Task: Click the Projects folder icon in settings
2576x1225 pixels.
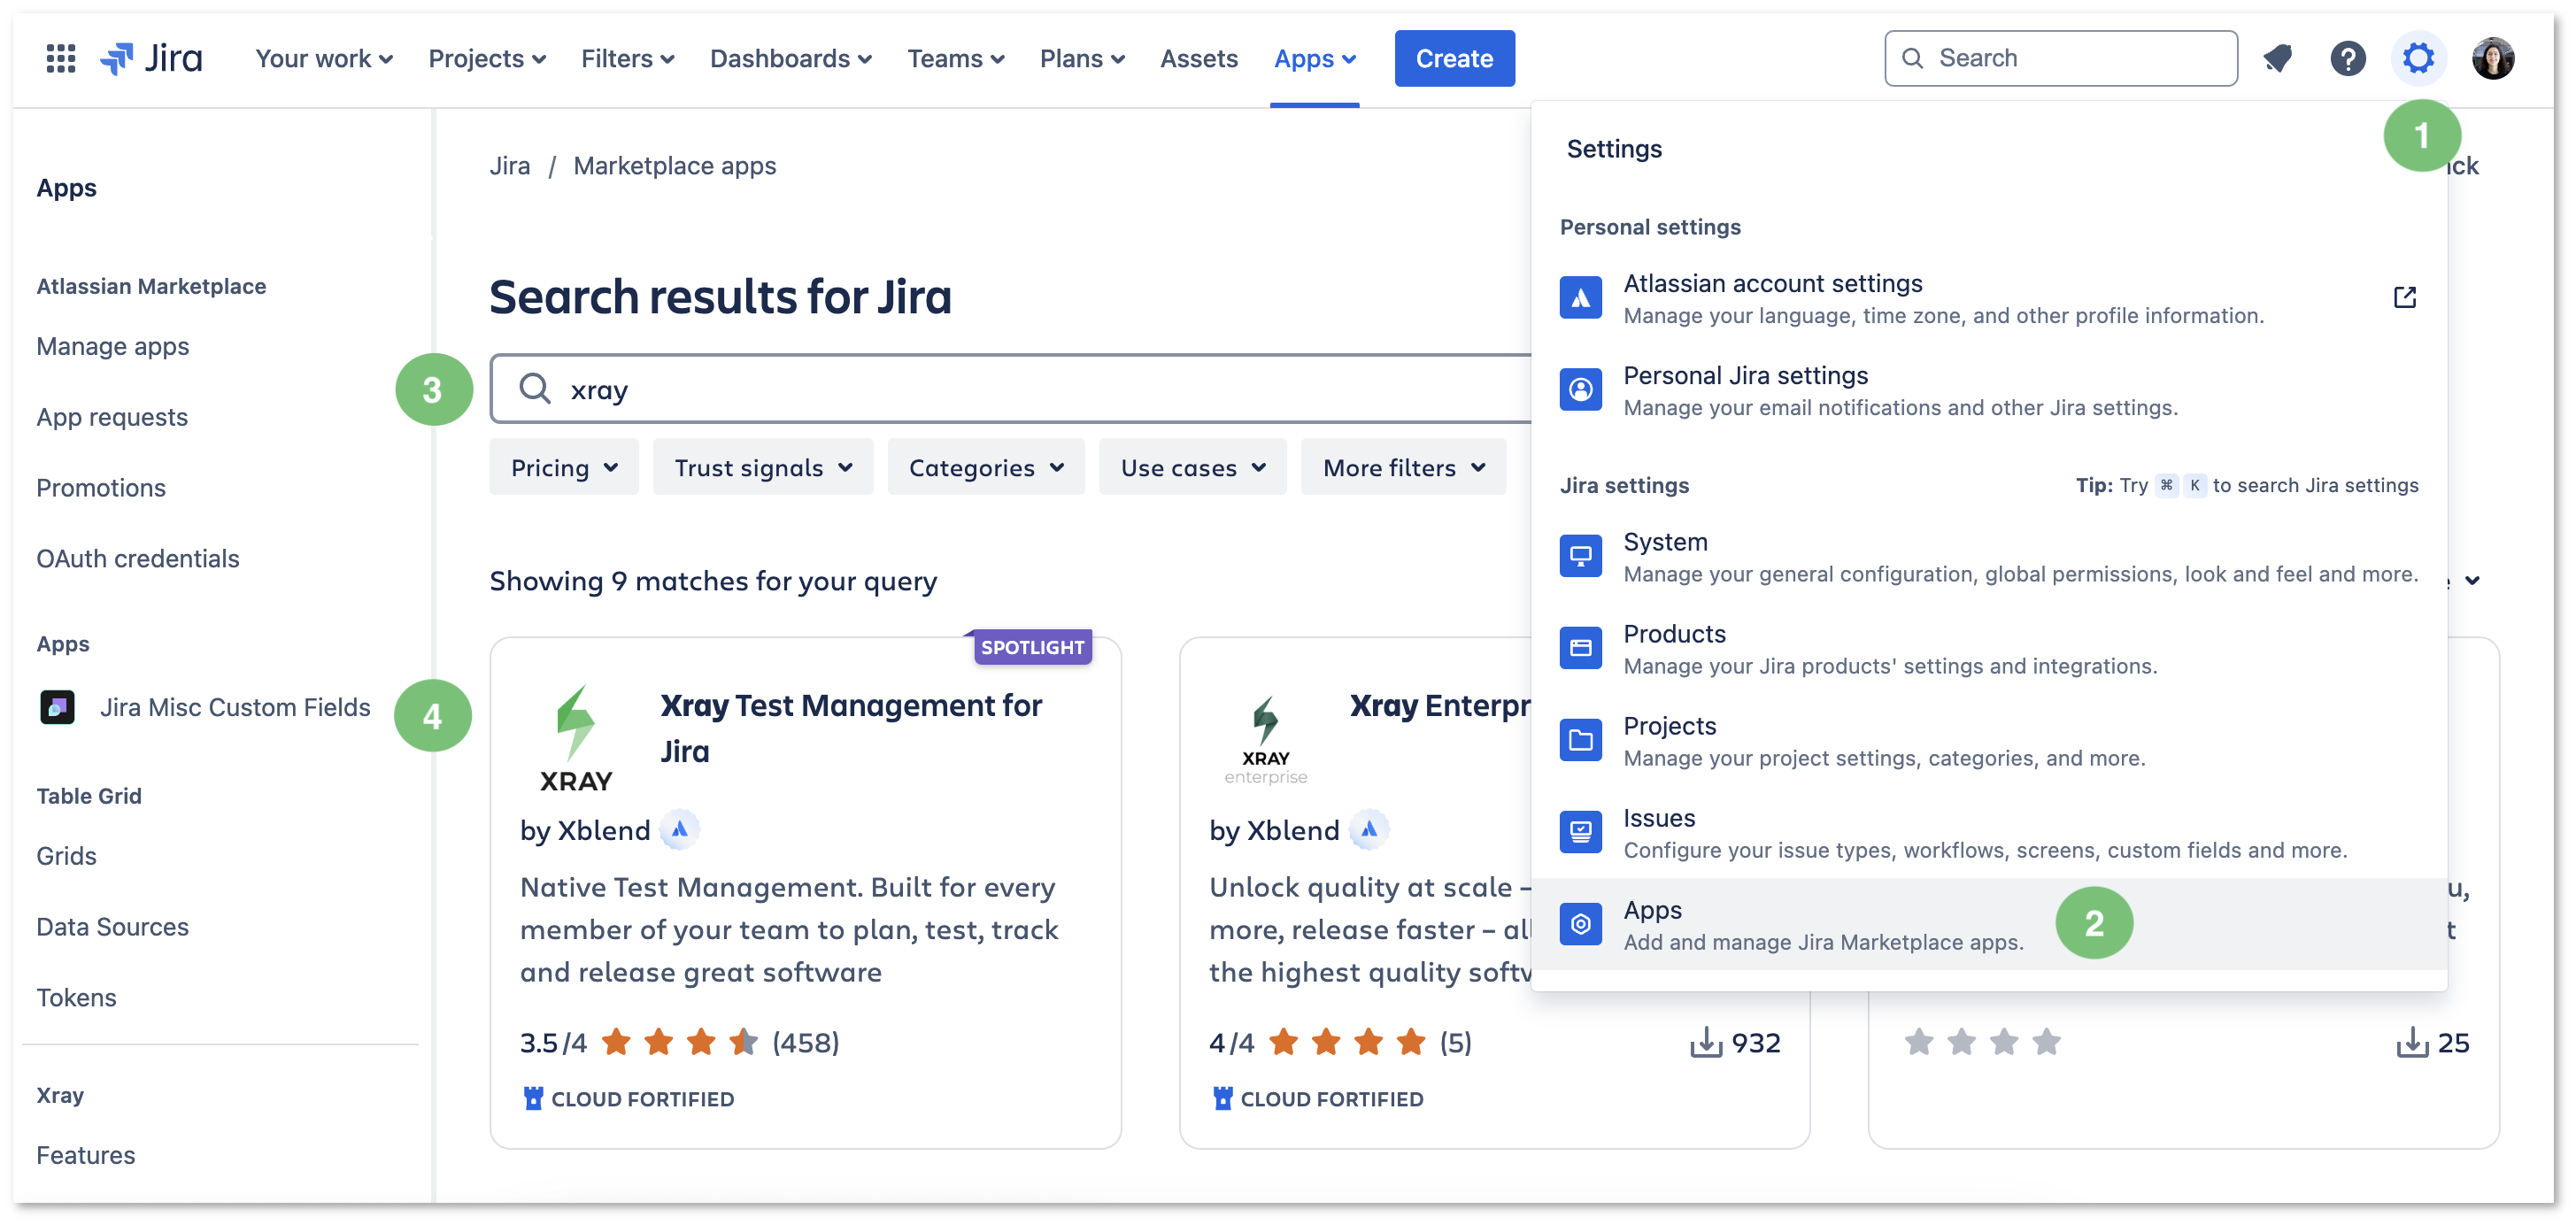Action: 1580,740
